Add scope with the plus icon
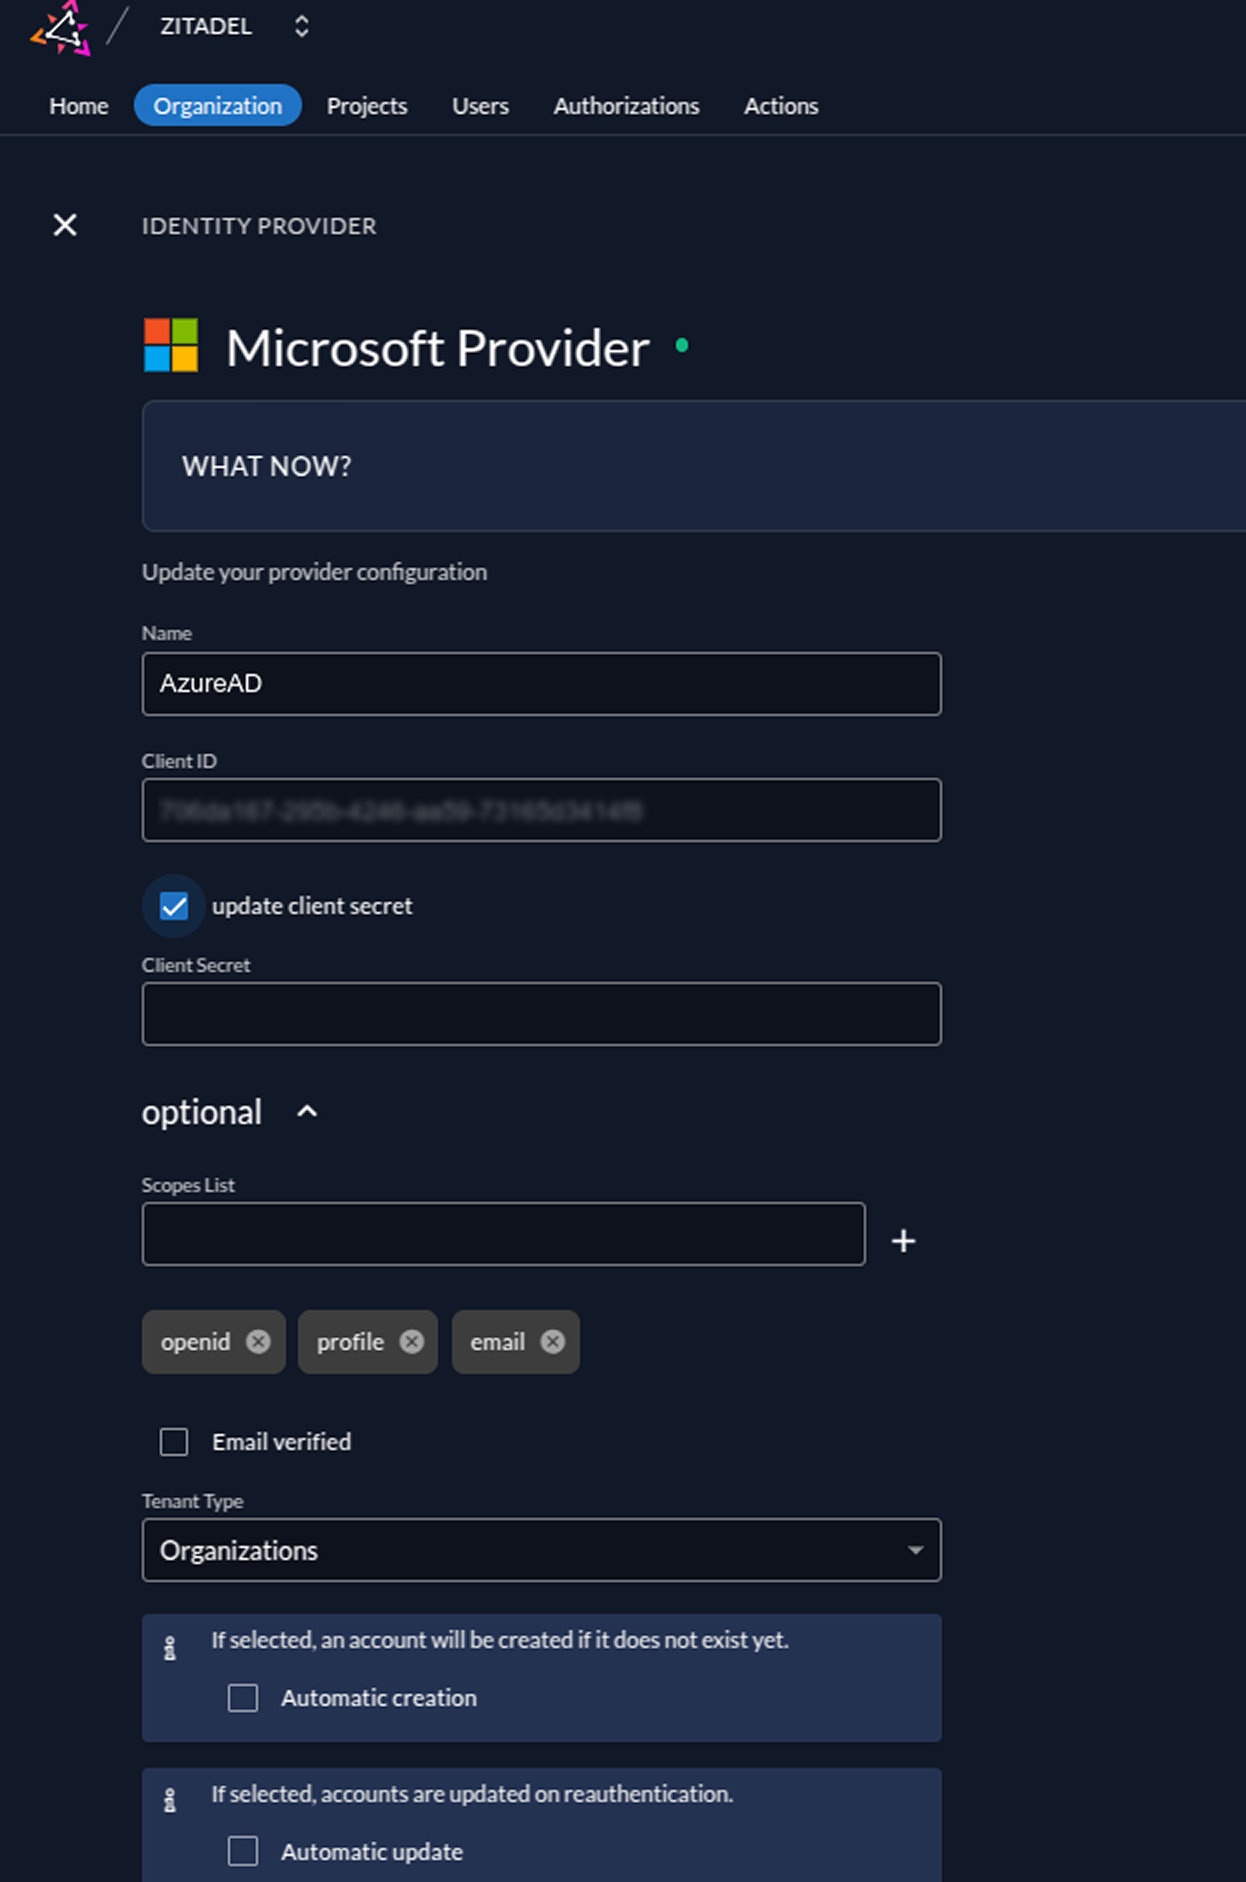Screen dimensions: 1246x1882 [x=903, y=1240]
